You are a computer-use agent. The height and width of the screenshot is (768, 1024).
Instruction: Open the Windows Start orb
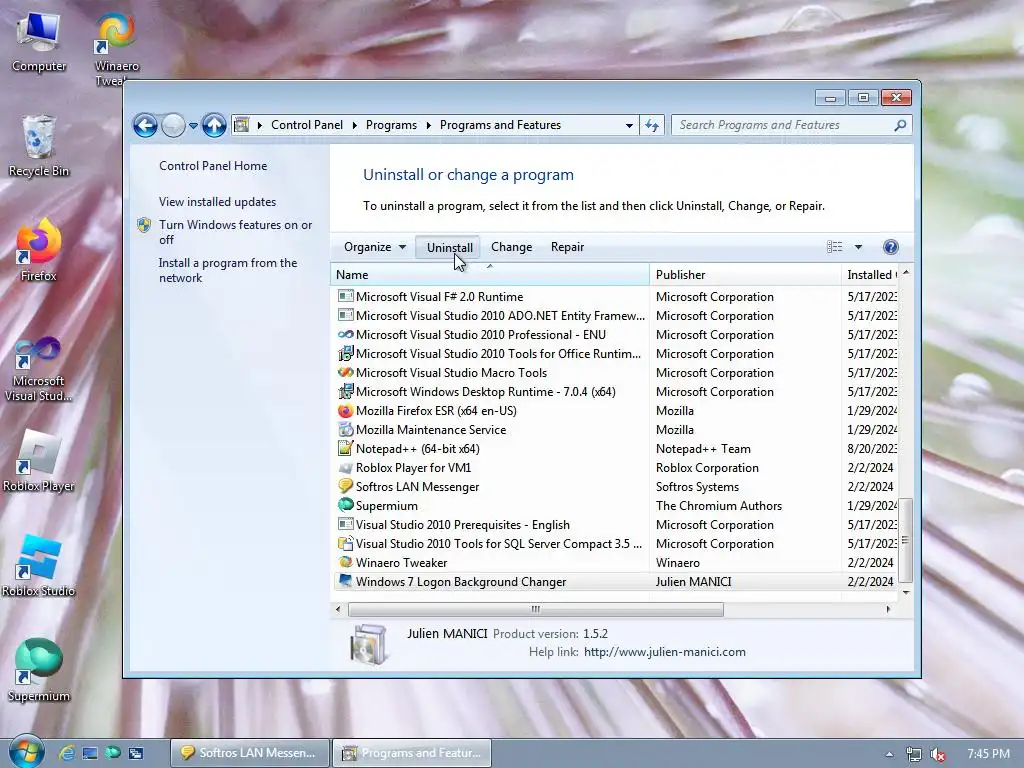pos(27,752)
